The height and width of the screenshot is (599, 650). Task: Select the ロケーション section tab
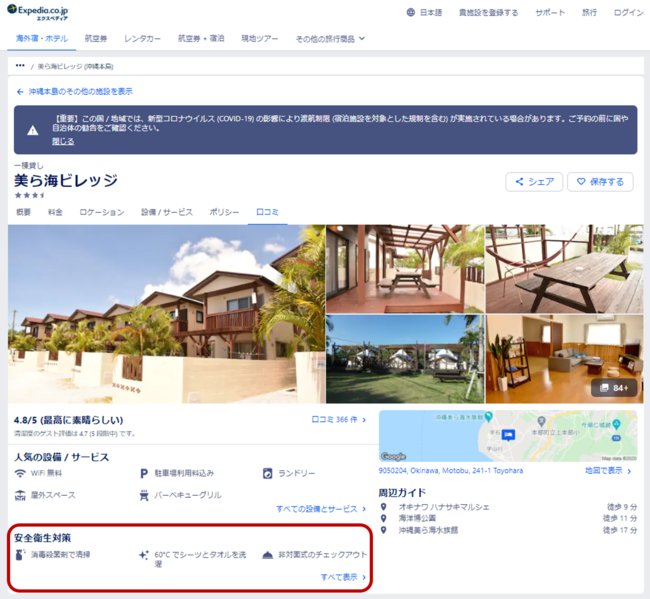coord(101,212)
